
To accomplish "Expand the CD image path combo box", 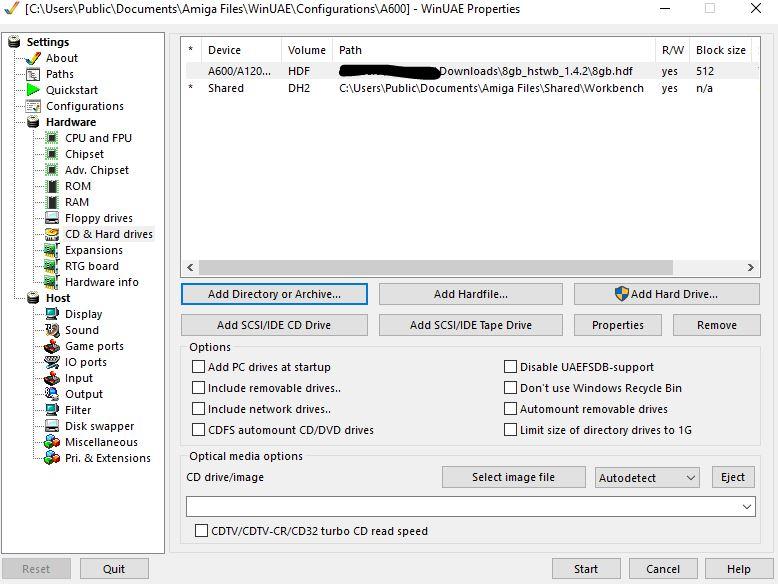I will tap(747, 507).
